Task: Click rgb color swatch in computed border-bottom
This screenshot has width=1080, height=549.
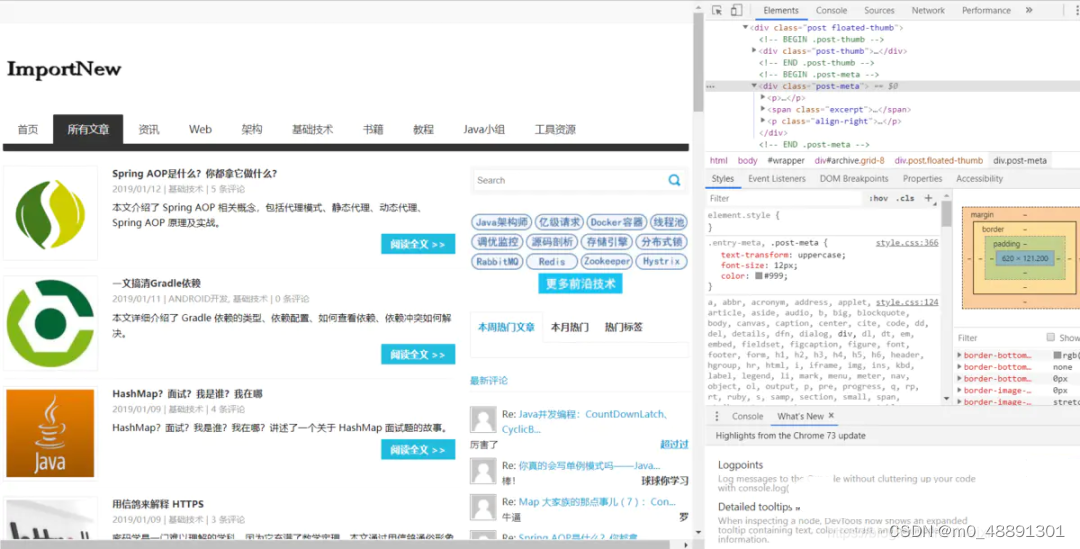Action: [x=1057, y=355]
